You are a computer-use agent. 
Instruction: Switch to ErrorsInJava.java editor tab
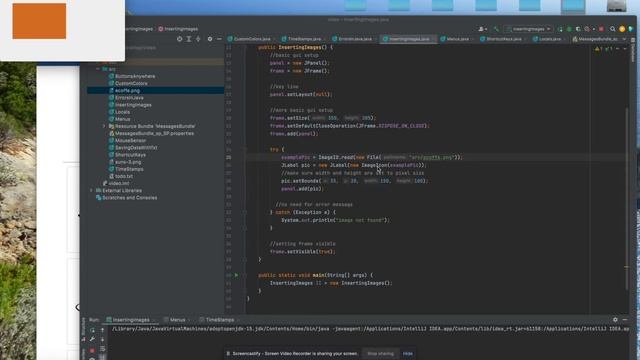click(354, 39)
